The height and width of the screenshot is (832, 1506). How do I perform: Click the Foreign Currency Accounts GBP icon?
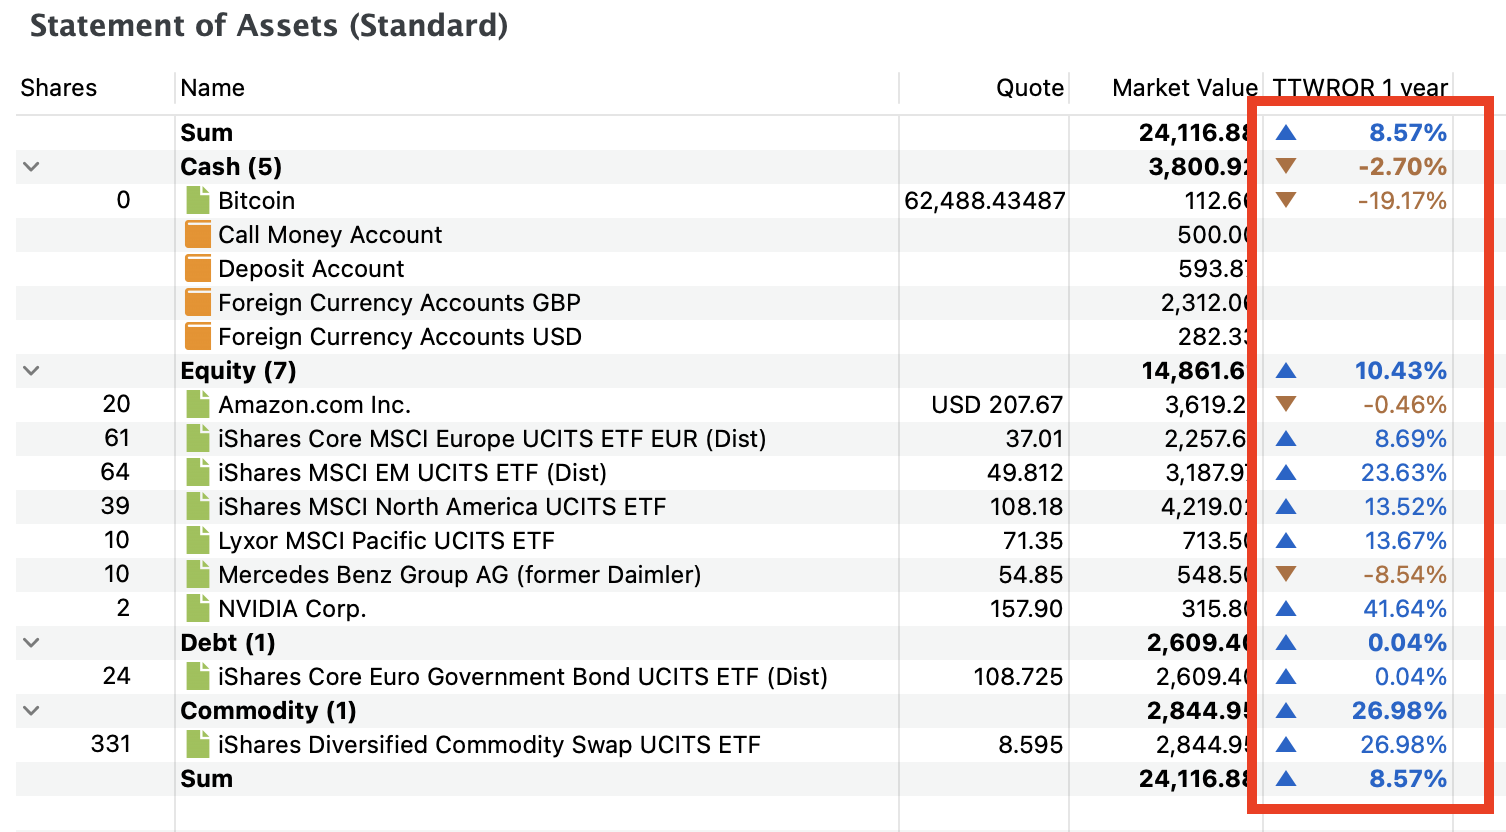198,303
